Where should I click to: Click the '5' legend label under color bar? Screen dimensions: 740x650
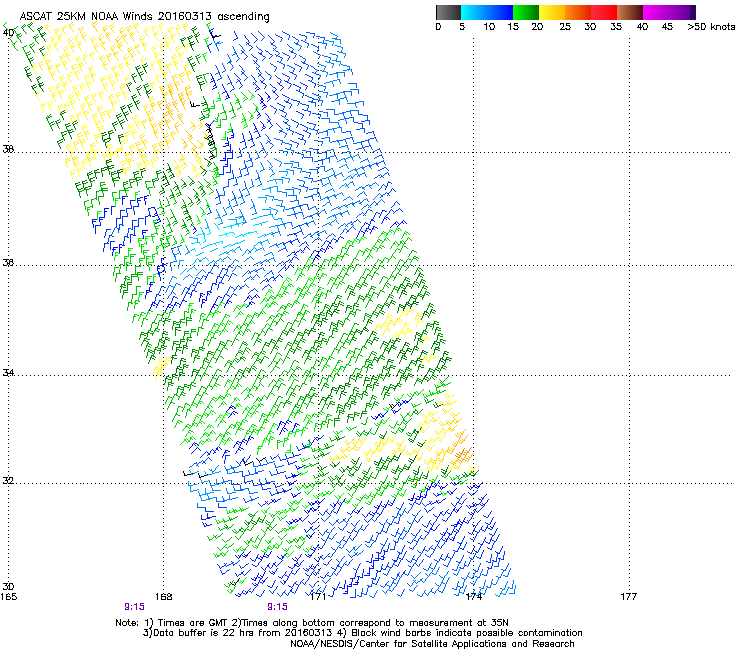[462, 27]
